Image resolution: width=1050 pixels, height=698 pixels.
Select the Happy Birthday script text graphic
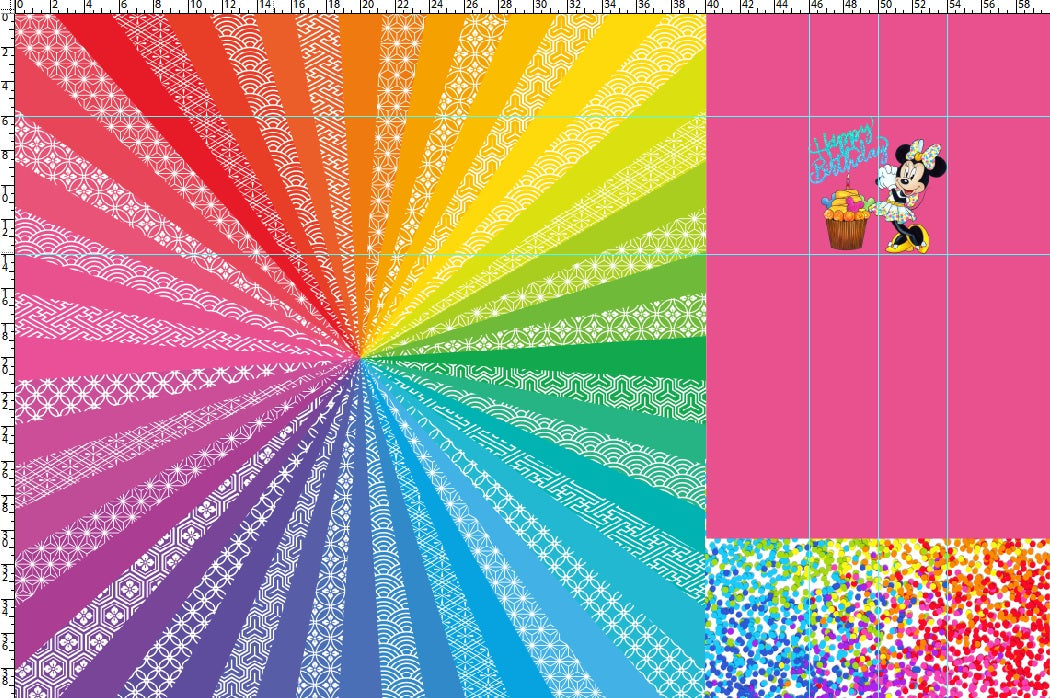[x=848, y=151]
